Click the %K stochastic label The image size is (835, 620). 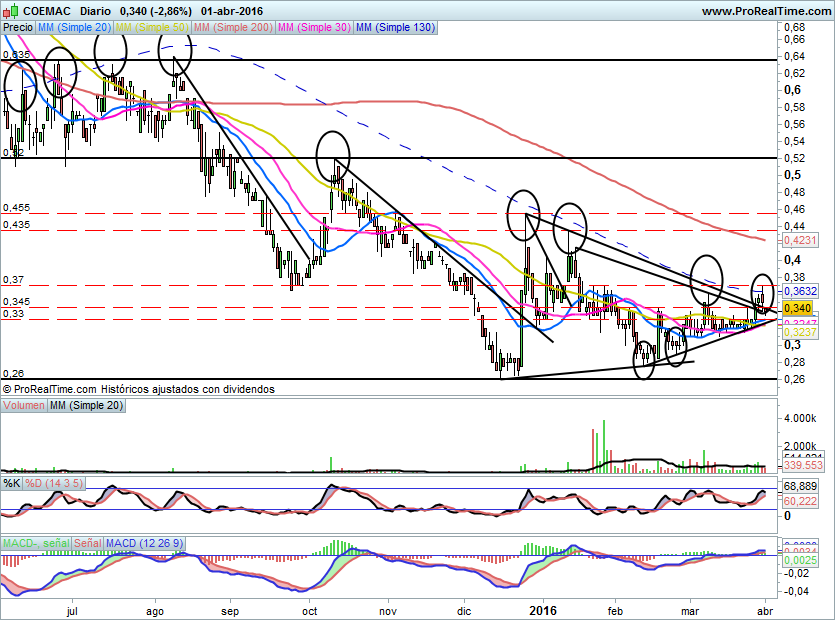[x=12, y=483]
